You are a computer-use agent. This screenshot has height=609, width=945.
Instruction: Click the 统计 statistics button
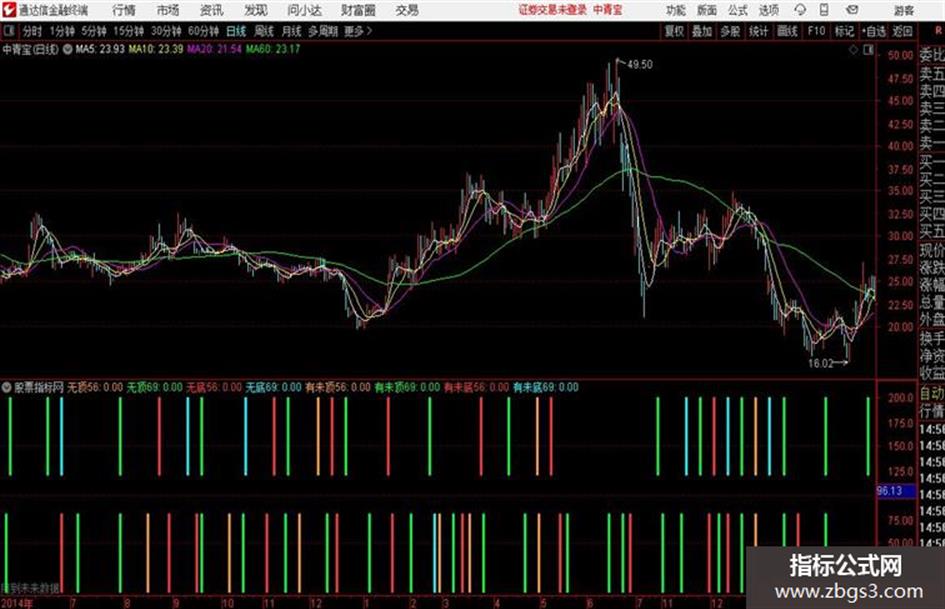point(758,31)
